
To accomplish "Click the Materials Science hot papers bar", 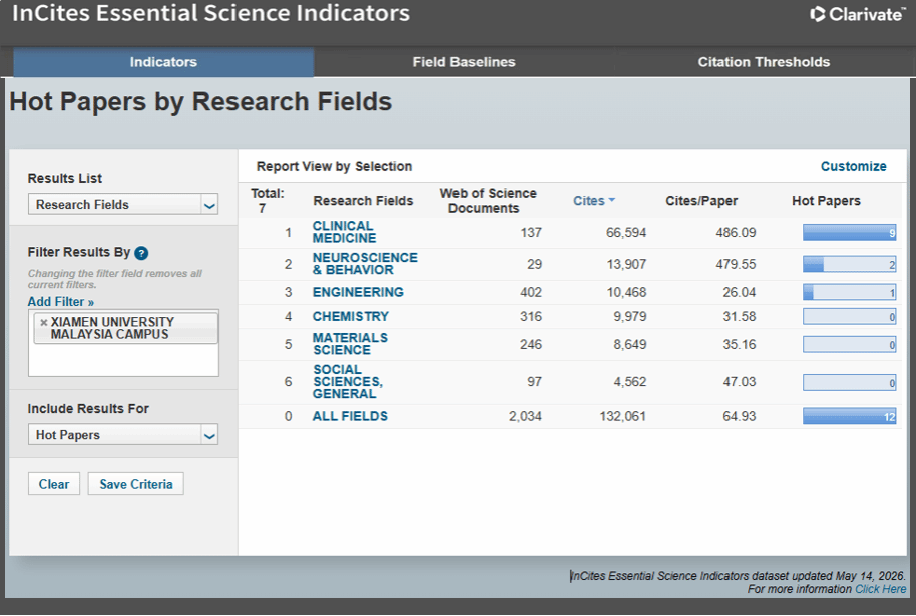I will [849, 344].
